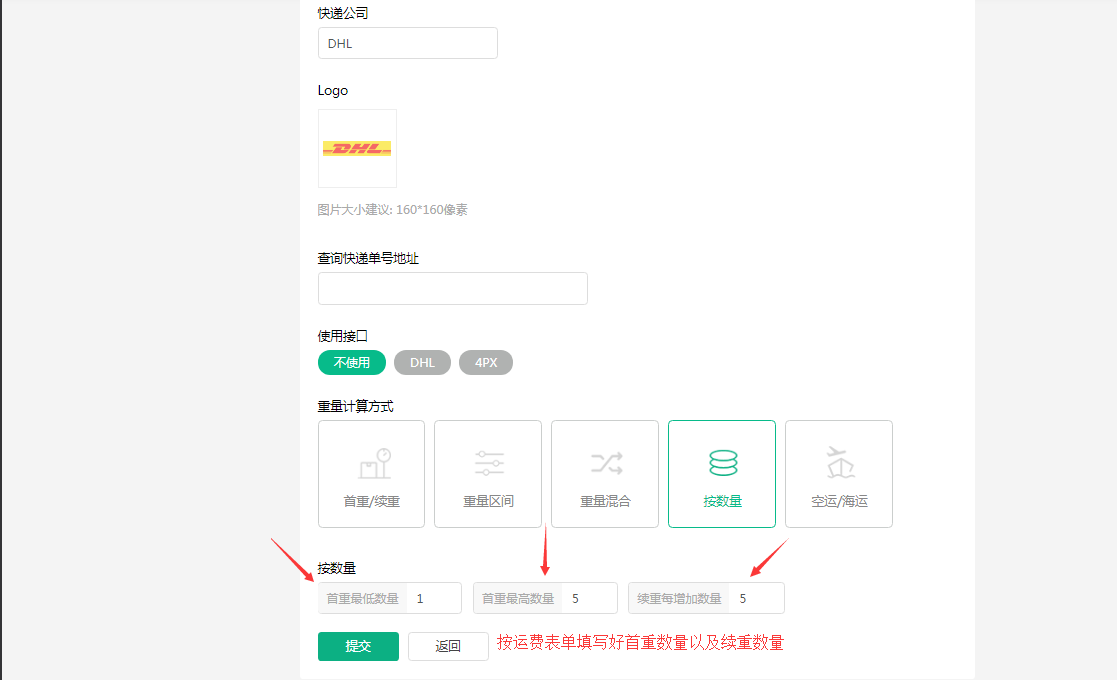Click the 返回 back button
This screenshot has width=1117, height=680.
click(448, 646)
